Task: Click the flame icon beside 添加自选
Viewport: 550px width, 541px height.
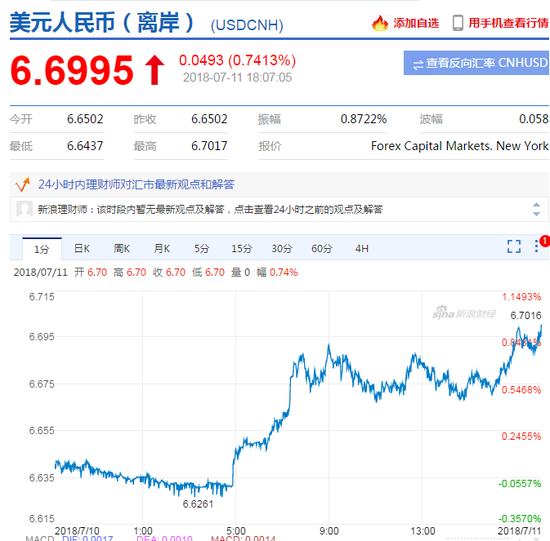Action: point(380,23)
